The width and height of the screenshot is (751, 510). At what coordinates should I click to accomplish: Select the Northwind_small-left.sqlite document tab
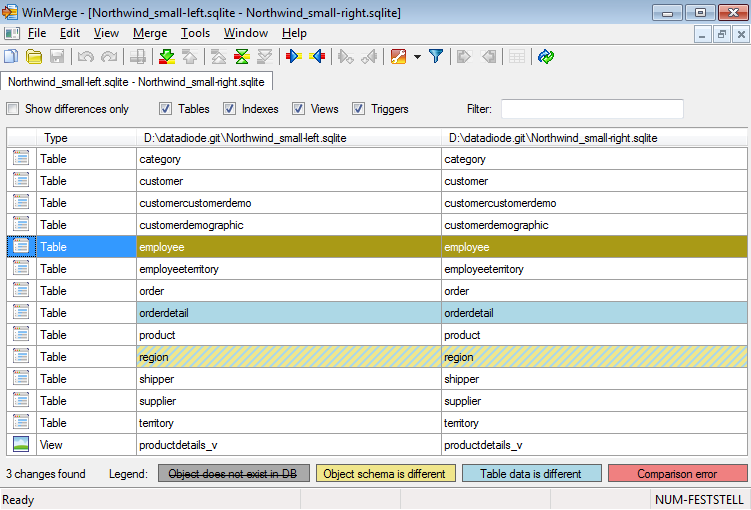point(137,81)
